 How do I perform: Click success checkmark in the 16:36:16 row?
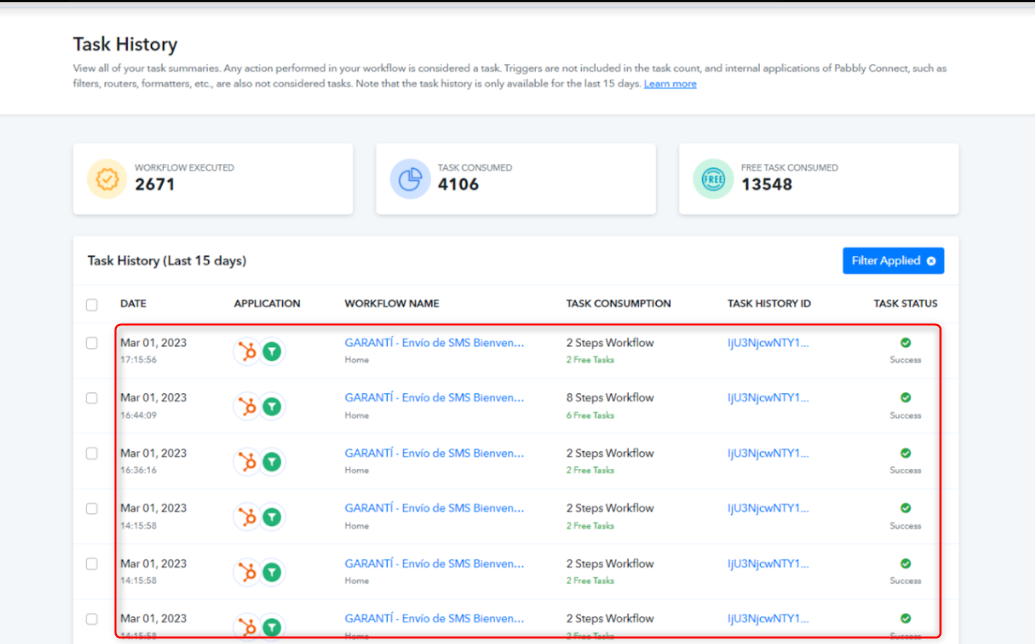tap(906, 453)
